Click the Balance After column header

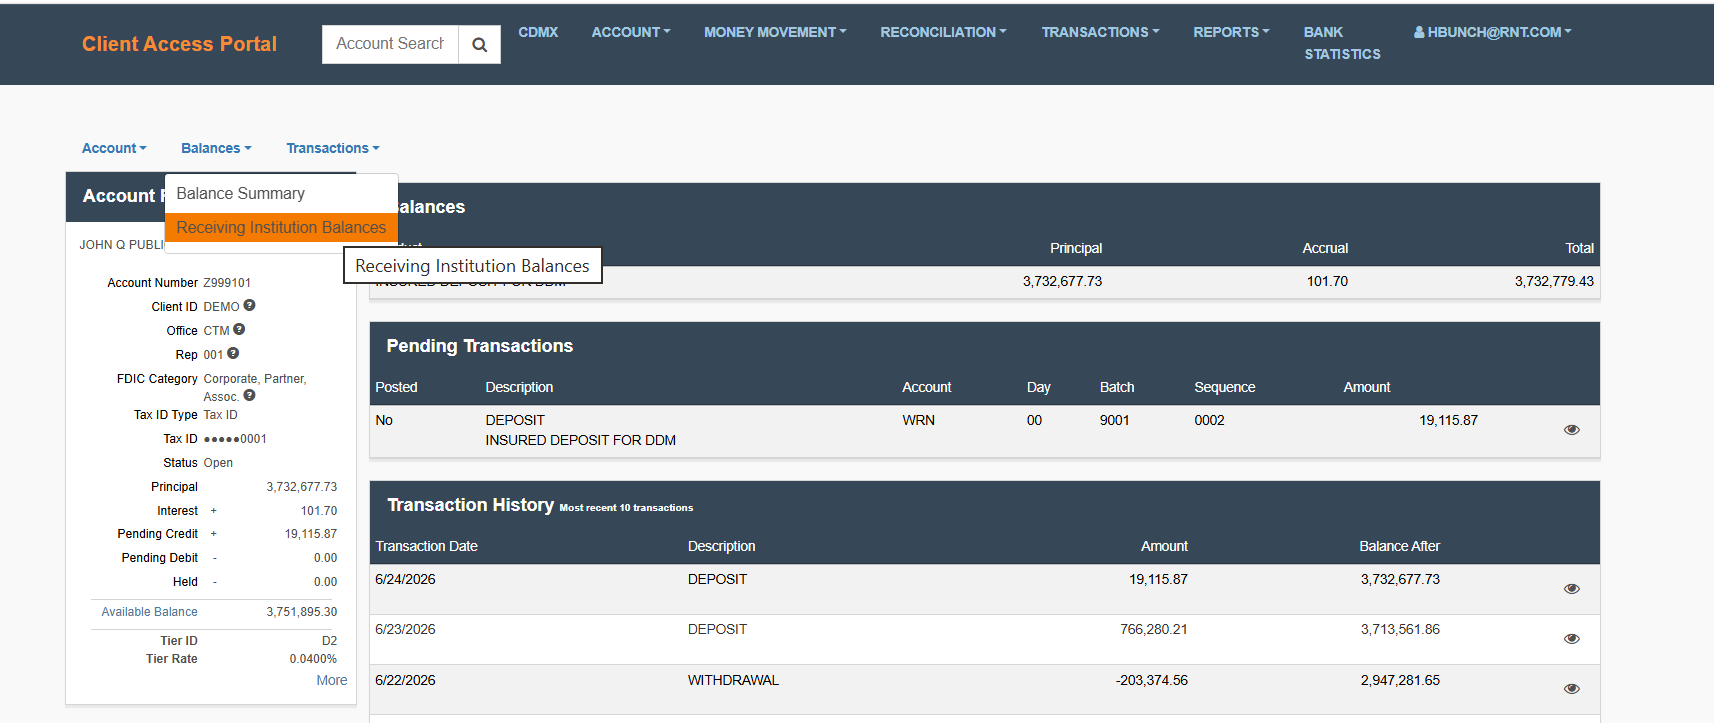[1399, 546]
